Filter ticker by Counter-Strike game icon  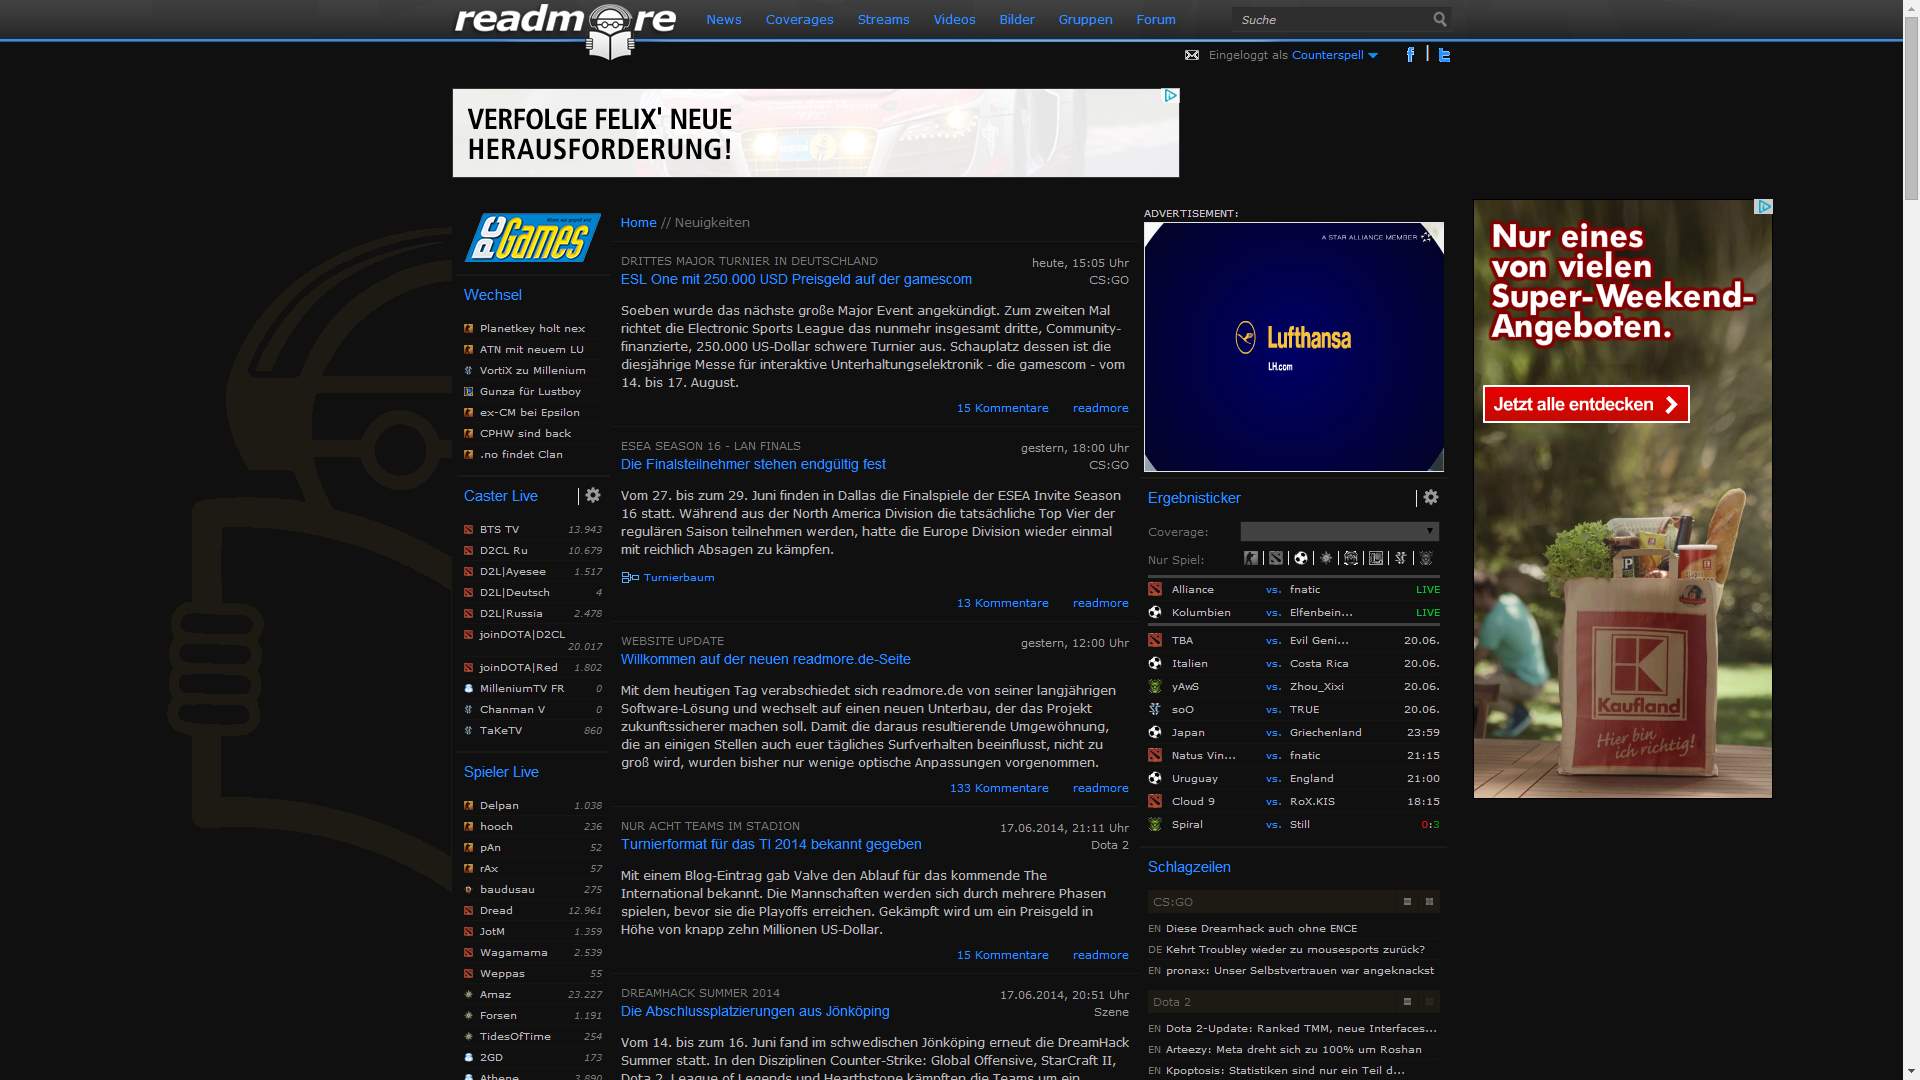coord(1251,558)
